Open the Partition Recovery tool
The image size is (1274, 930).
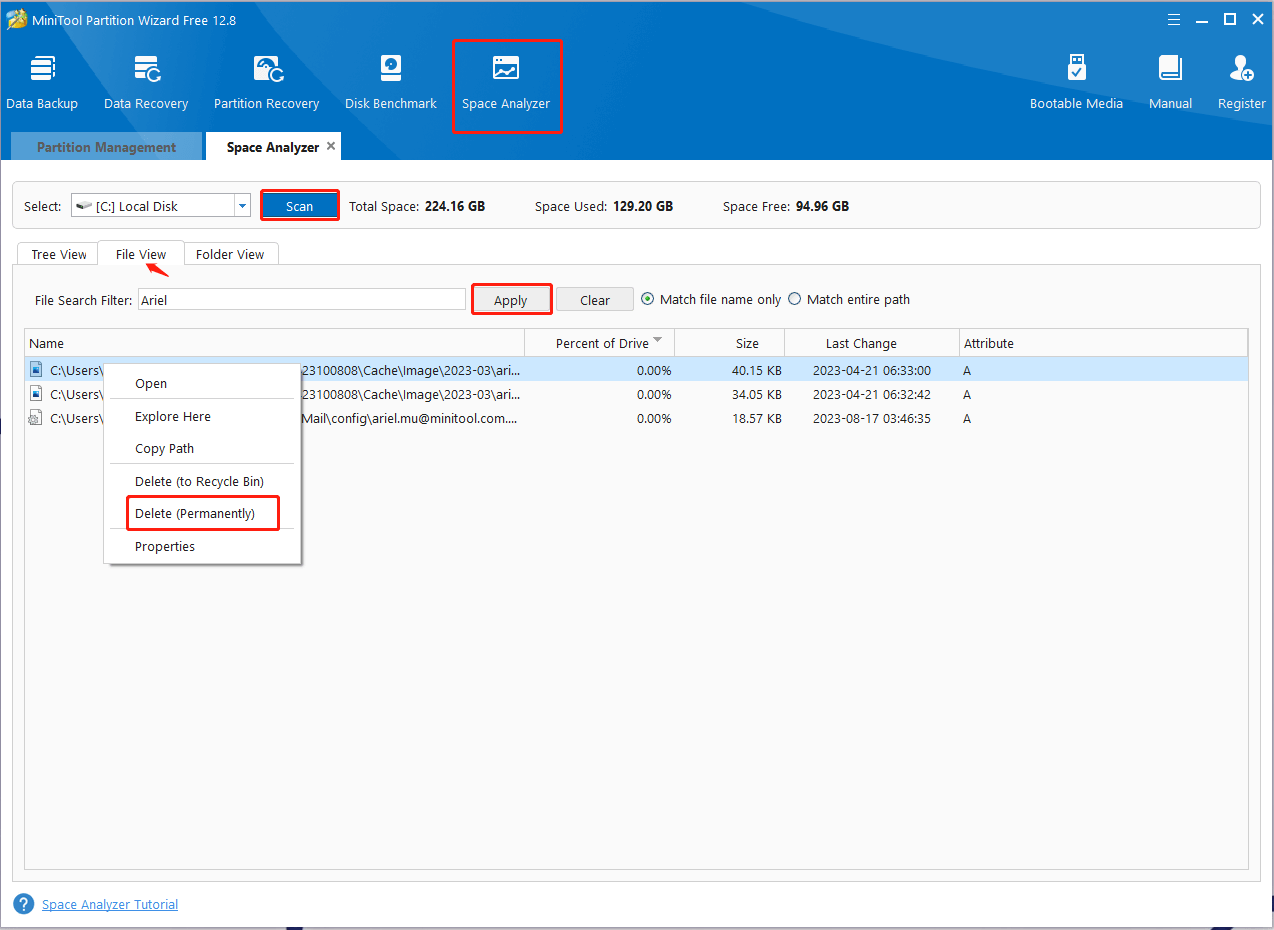click(x=266, y=82)
